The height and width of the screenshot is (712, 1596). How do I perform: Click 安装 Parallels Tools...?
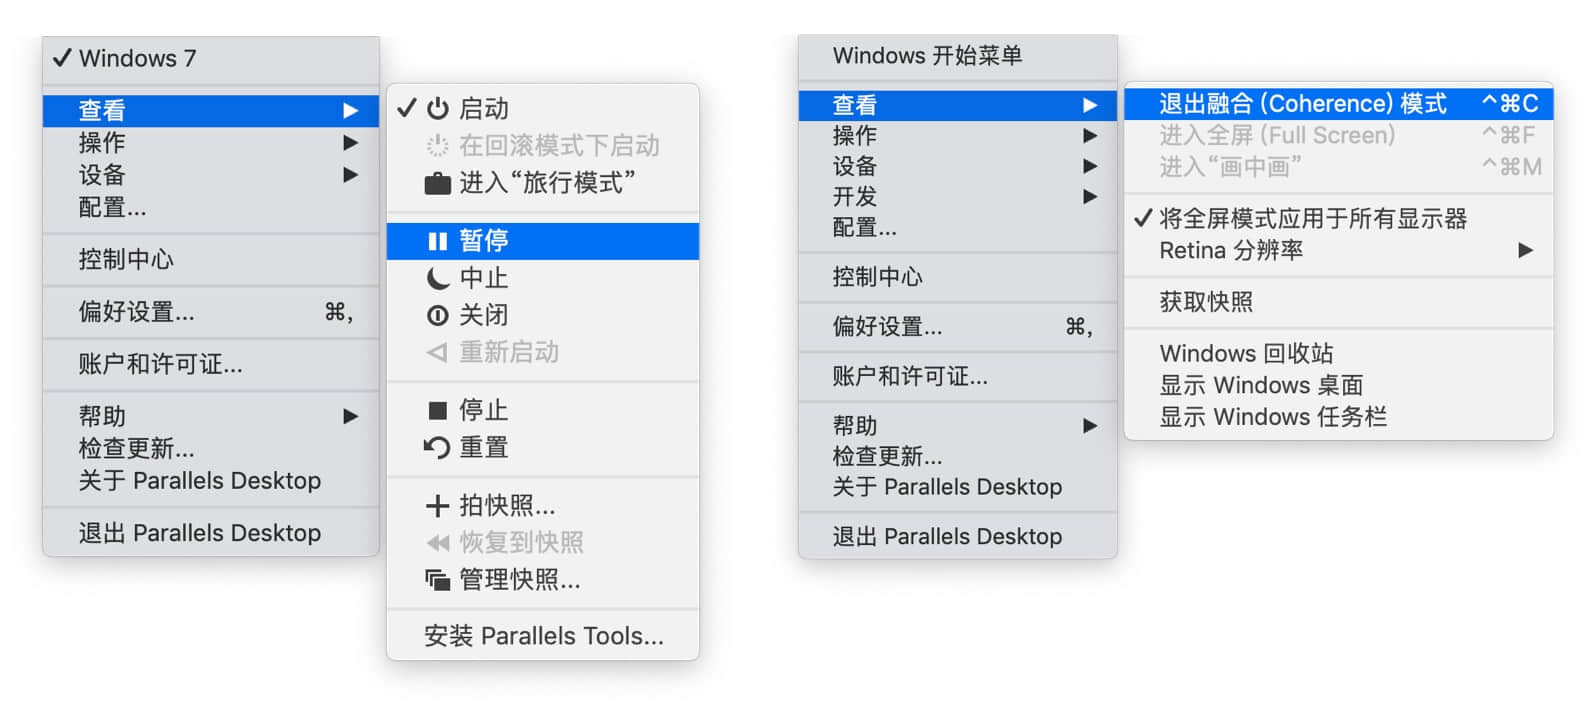pos(543,636)
